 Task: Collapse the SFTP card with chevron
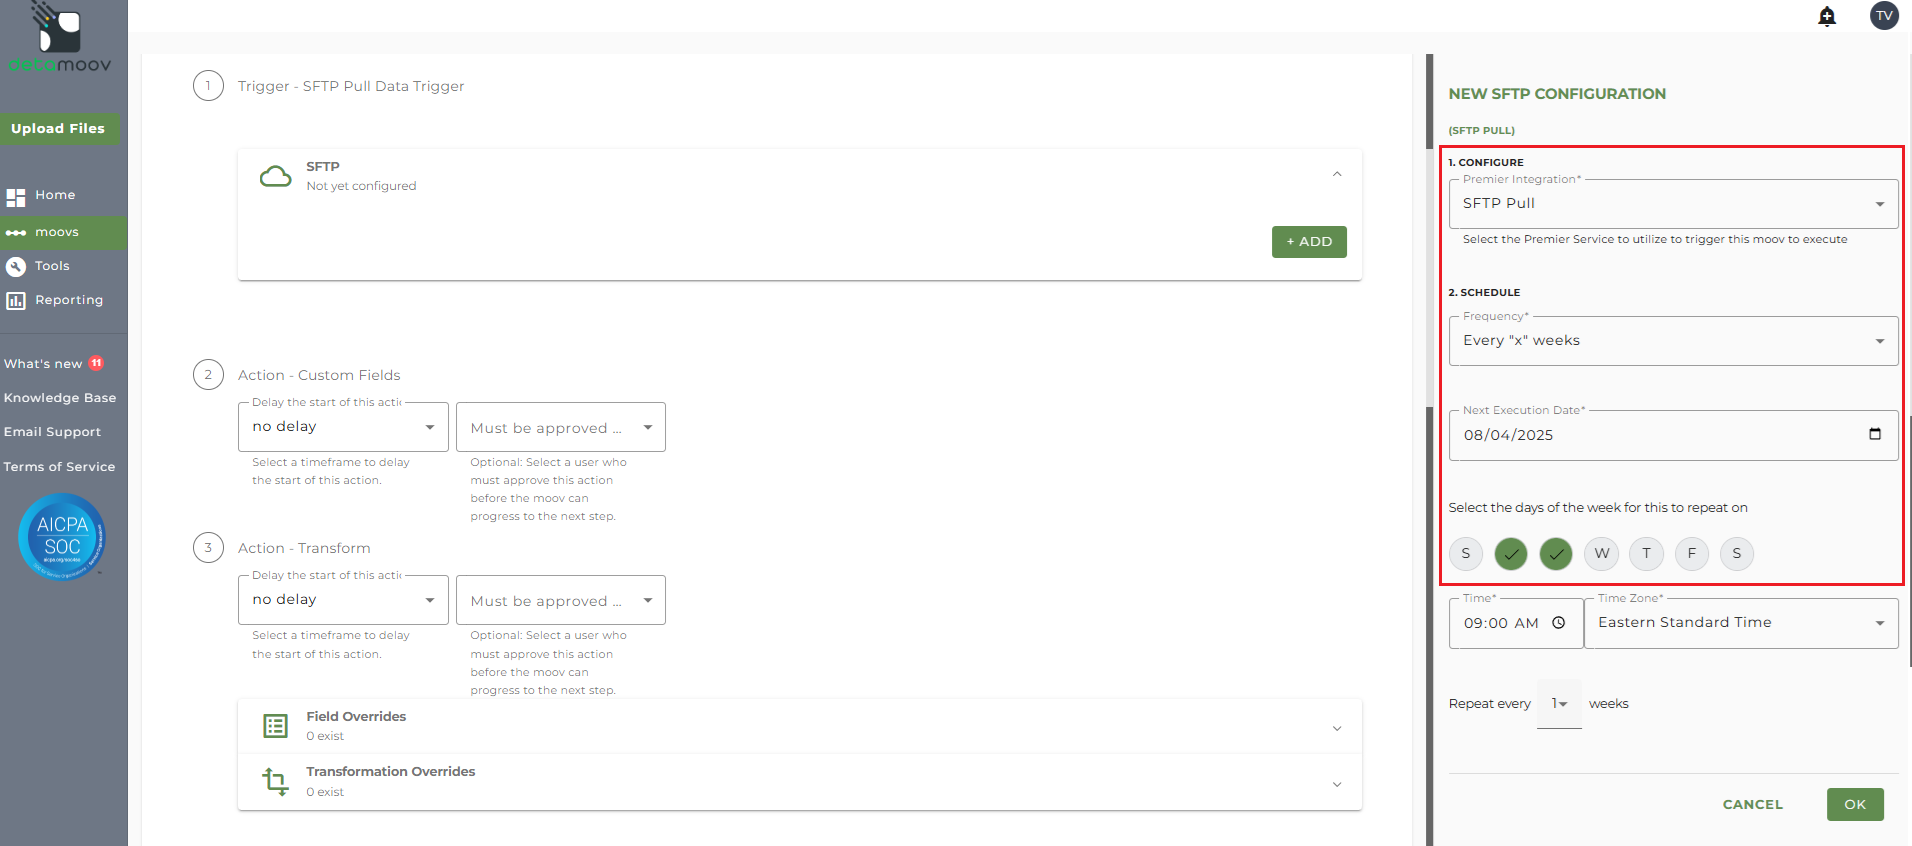[1337, 174]
